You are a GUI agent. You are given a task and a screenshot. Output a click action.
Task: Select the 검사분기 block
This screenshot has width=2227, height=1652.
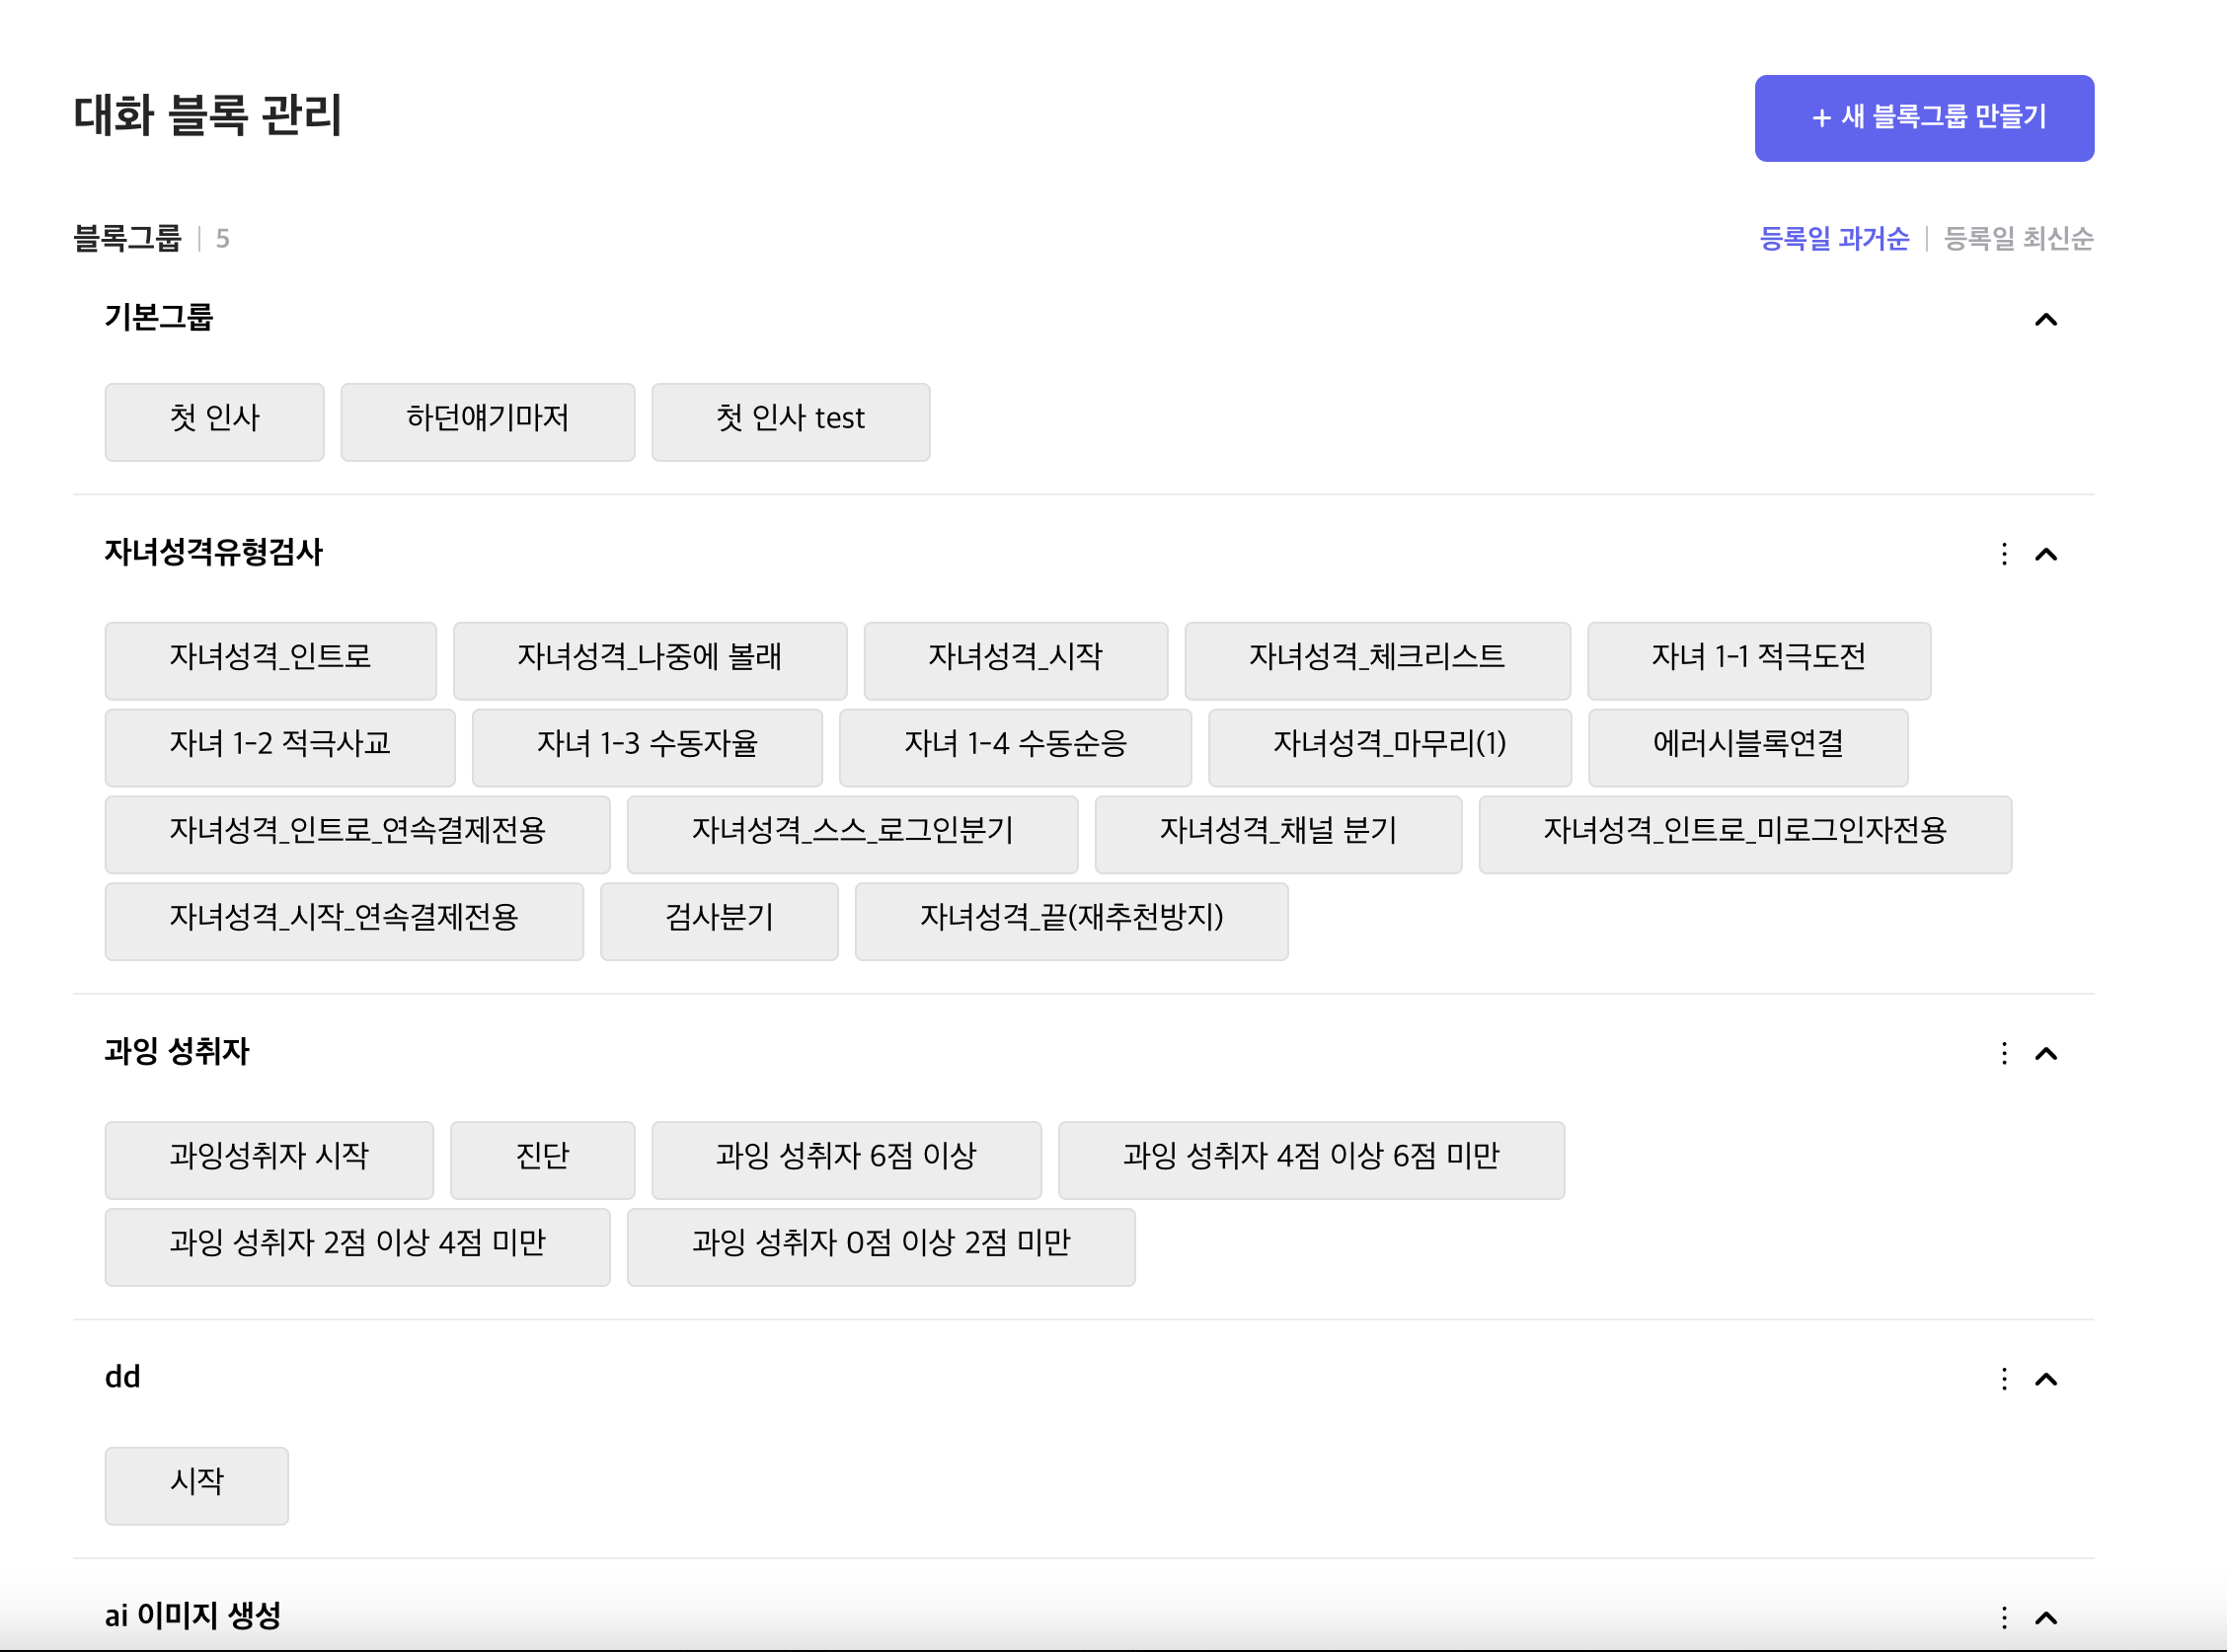(x=719, y=921)
